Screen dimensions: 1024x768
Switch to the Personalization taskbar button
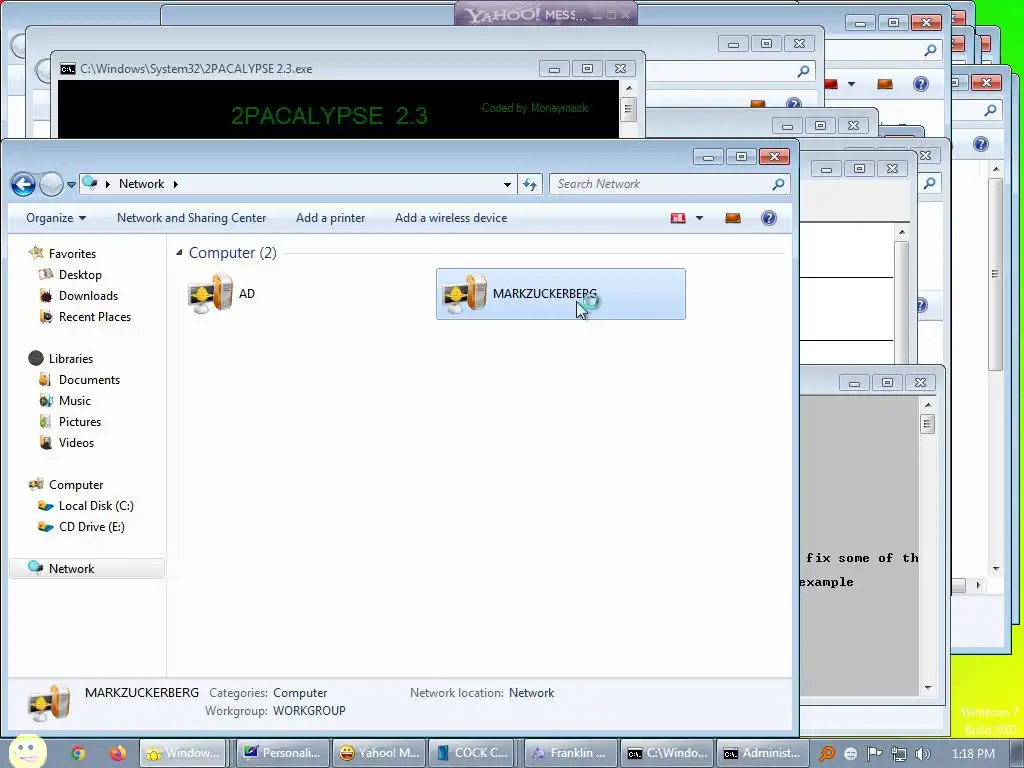coord(281,753)
